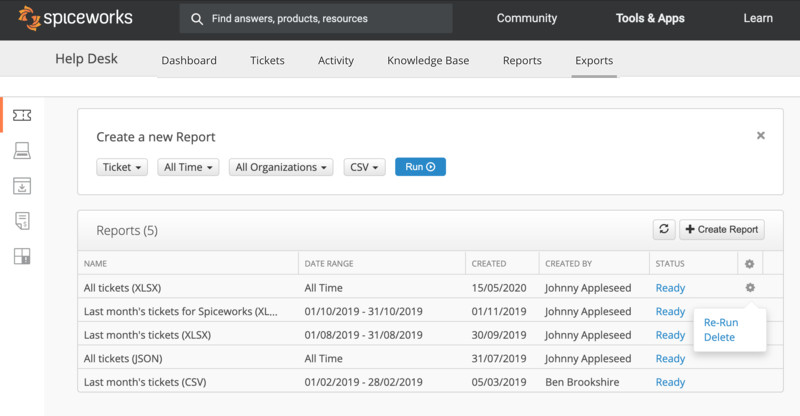Click the DATE RANGE column header
The width and height of the screenshot is (800, 416).
(329, 264)
